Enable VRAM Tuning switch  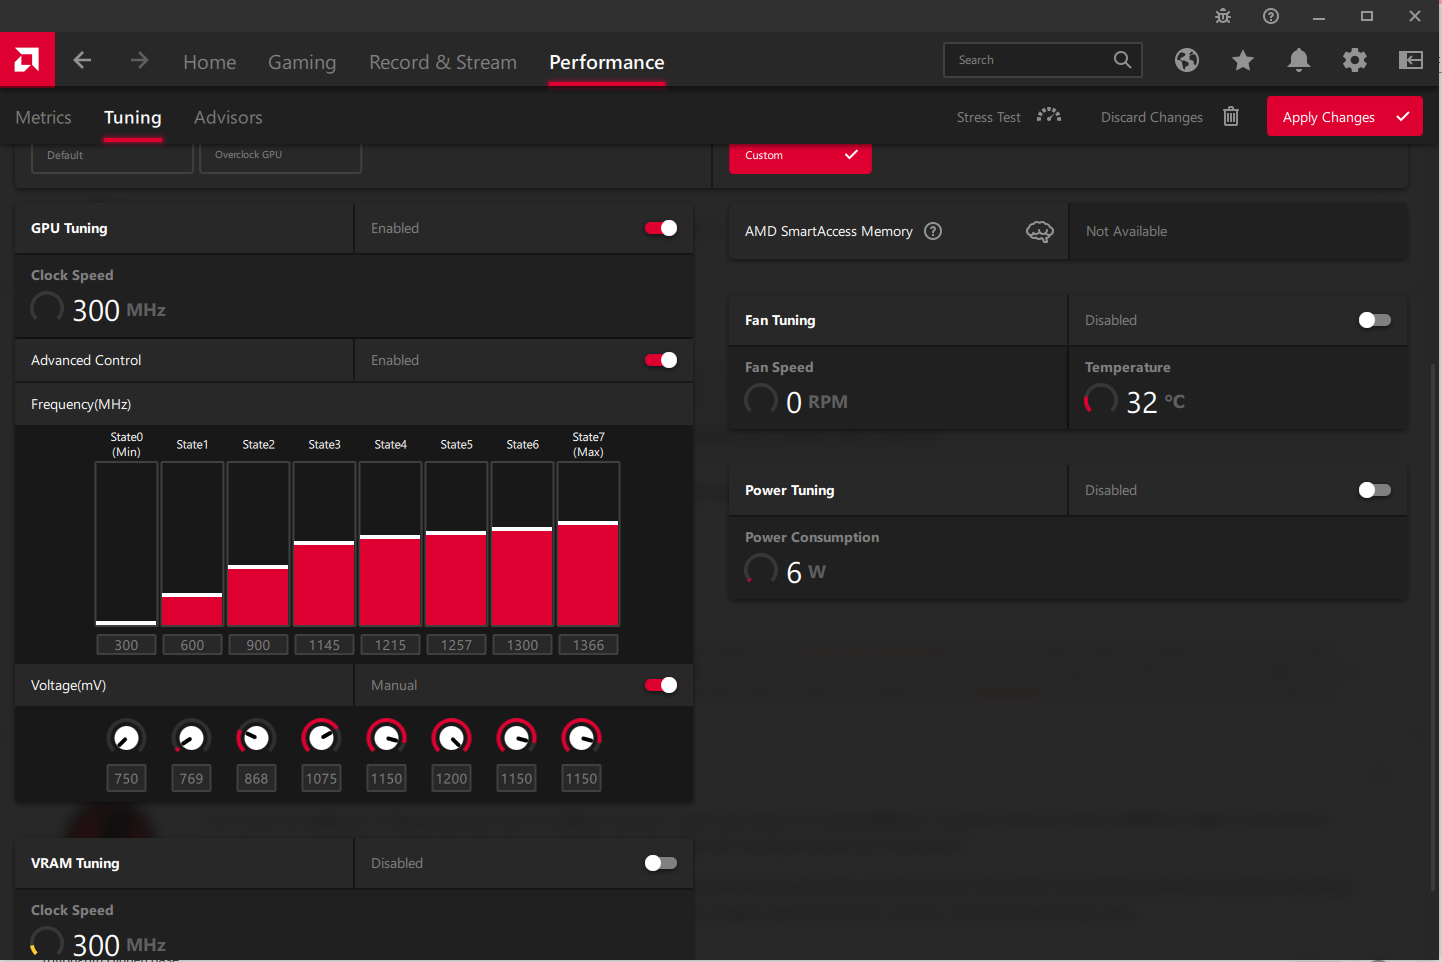point(661,863)
